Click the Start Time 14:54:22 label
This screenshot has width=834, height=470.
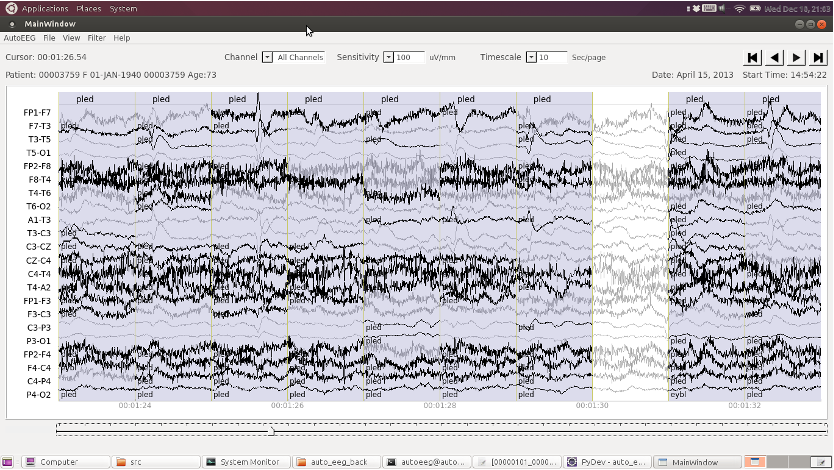785,75
